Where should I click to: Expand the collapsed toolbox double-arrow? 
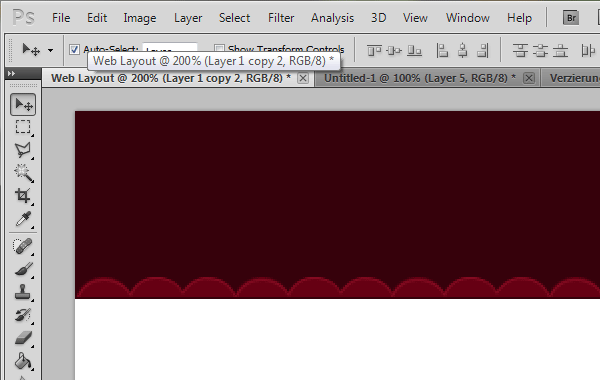point(11,73)
